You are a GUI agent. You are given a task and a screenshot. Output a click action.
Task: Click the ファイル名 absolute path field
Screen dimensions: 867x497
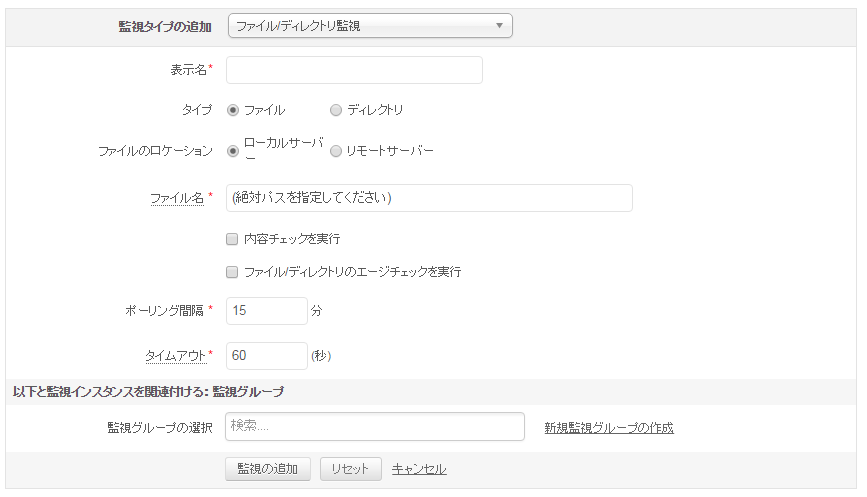click(x=429, y=198)
